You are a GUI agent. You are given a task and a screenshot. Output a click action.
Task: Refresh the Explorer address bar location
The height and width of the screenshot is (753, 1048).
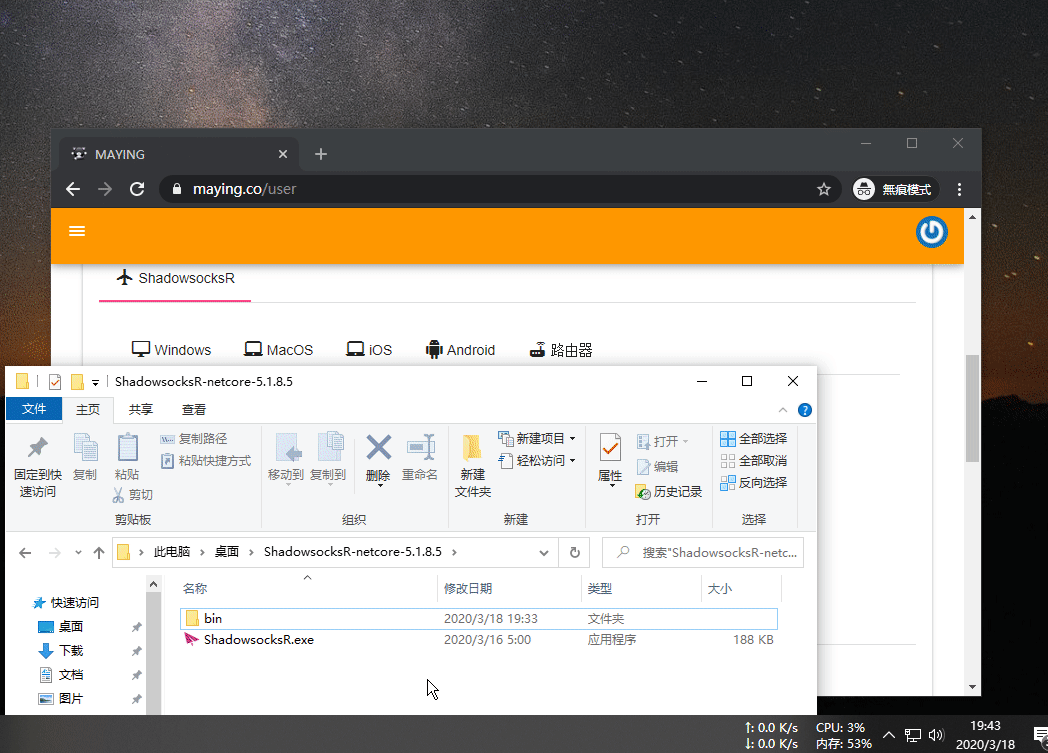coord(575,553)
